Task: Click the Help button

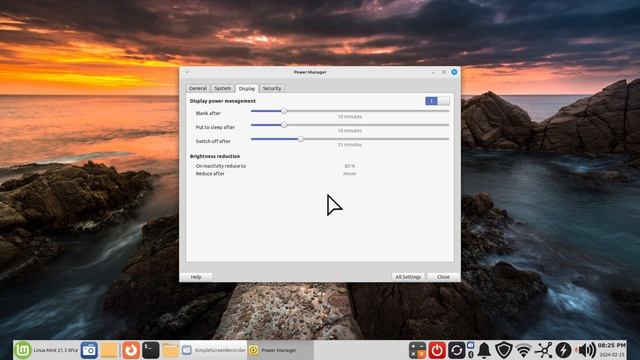Action: pos(196,277)
